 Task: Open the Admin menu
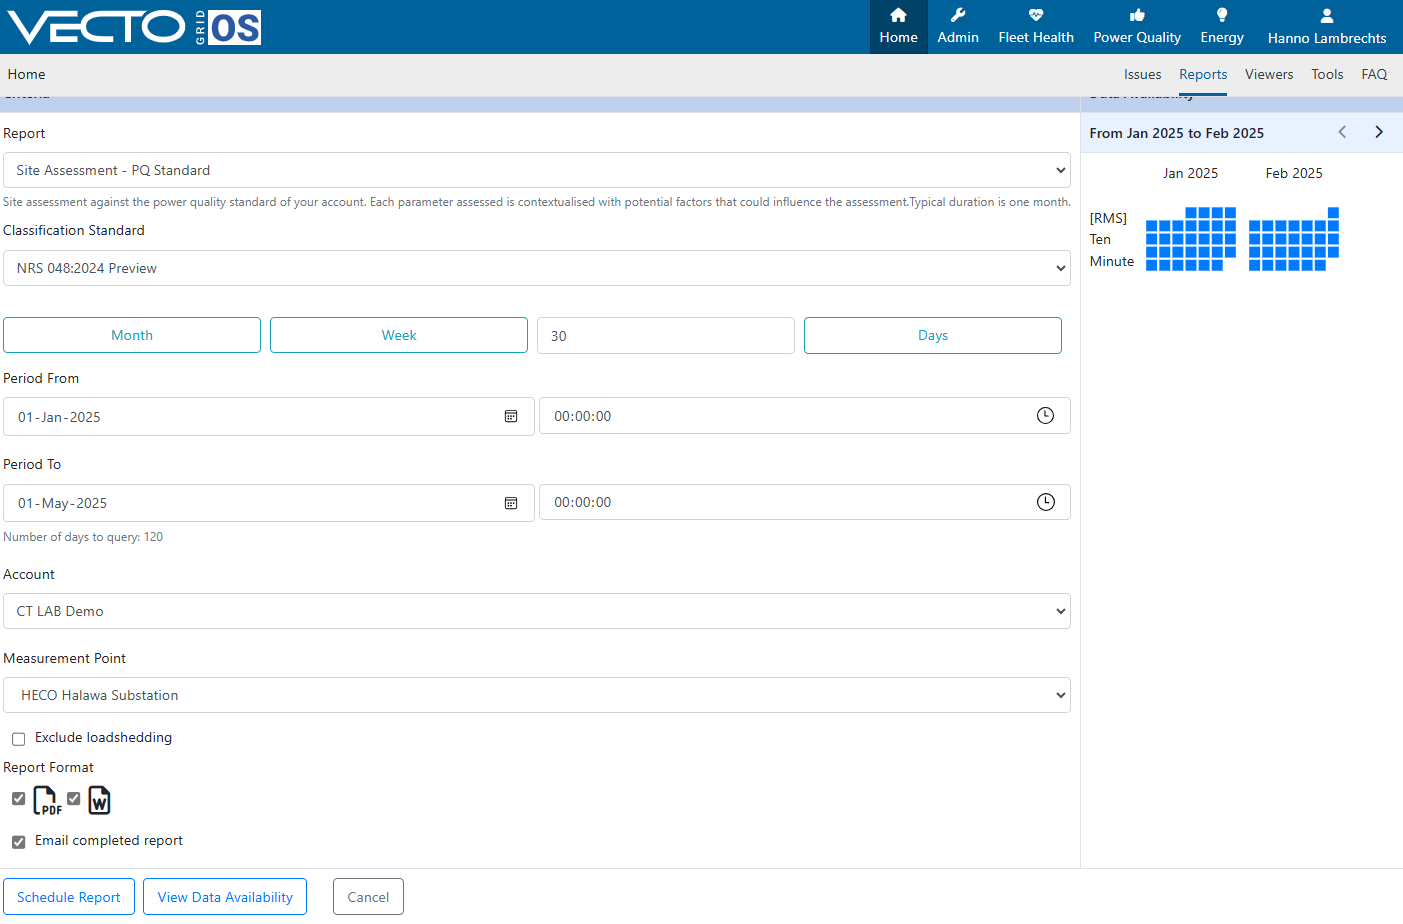pyautogui.click(x=958, y=27)
